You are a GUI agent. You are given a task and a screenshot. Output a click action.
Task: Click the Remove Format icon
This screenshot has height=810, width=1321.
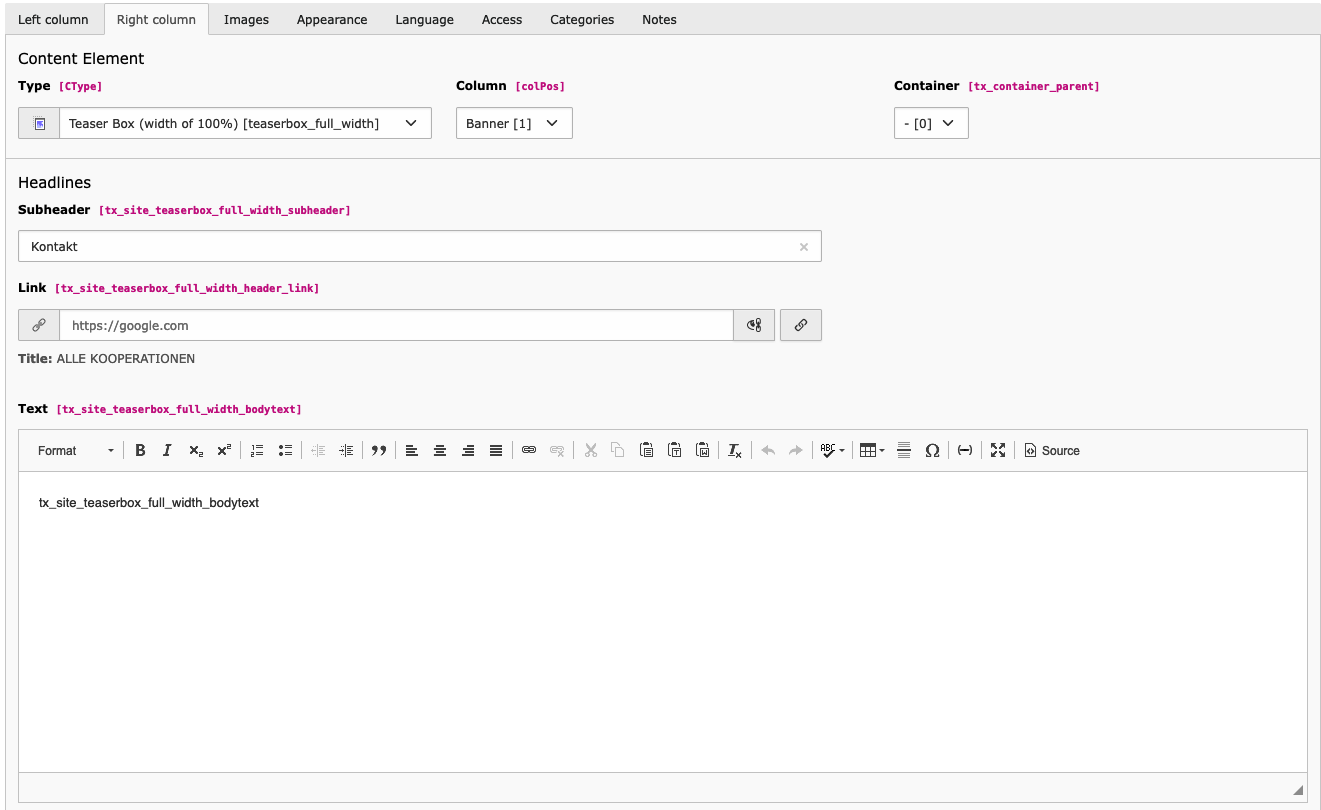tap(735, 451)
